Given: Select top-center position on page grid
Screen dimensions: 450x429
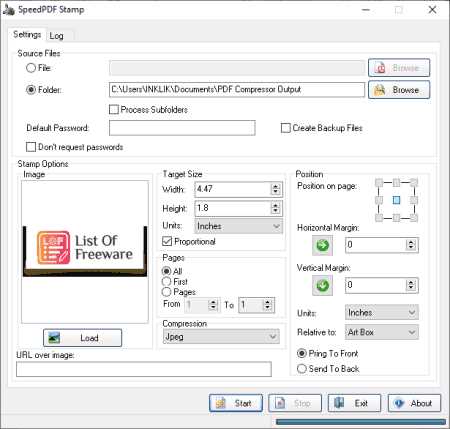Looking at the screenshot, I should [x=396, y=182].
